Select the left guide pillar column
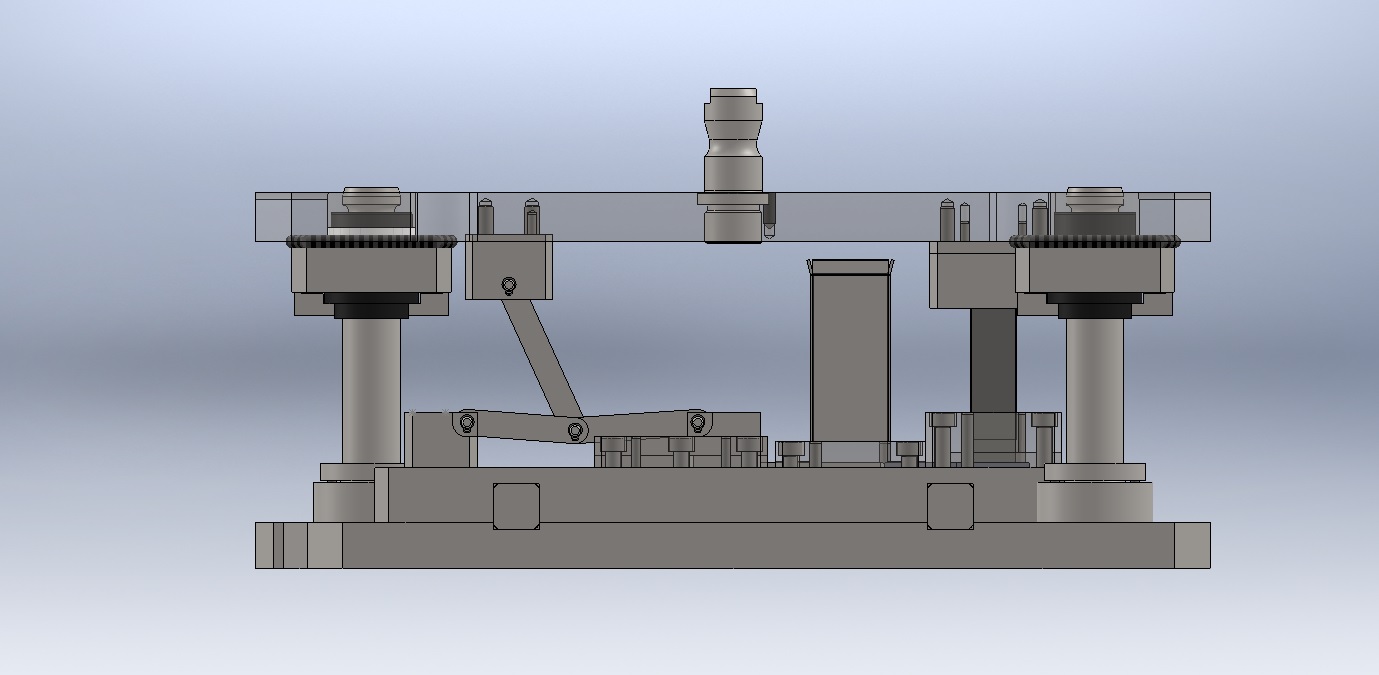Screen dimensions: 1379x675 (x=371, y=390)
